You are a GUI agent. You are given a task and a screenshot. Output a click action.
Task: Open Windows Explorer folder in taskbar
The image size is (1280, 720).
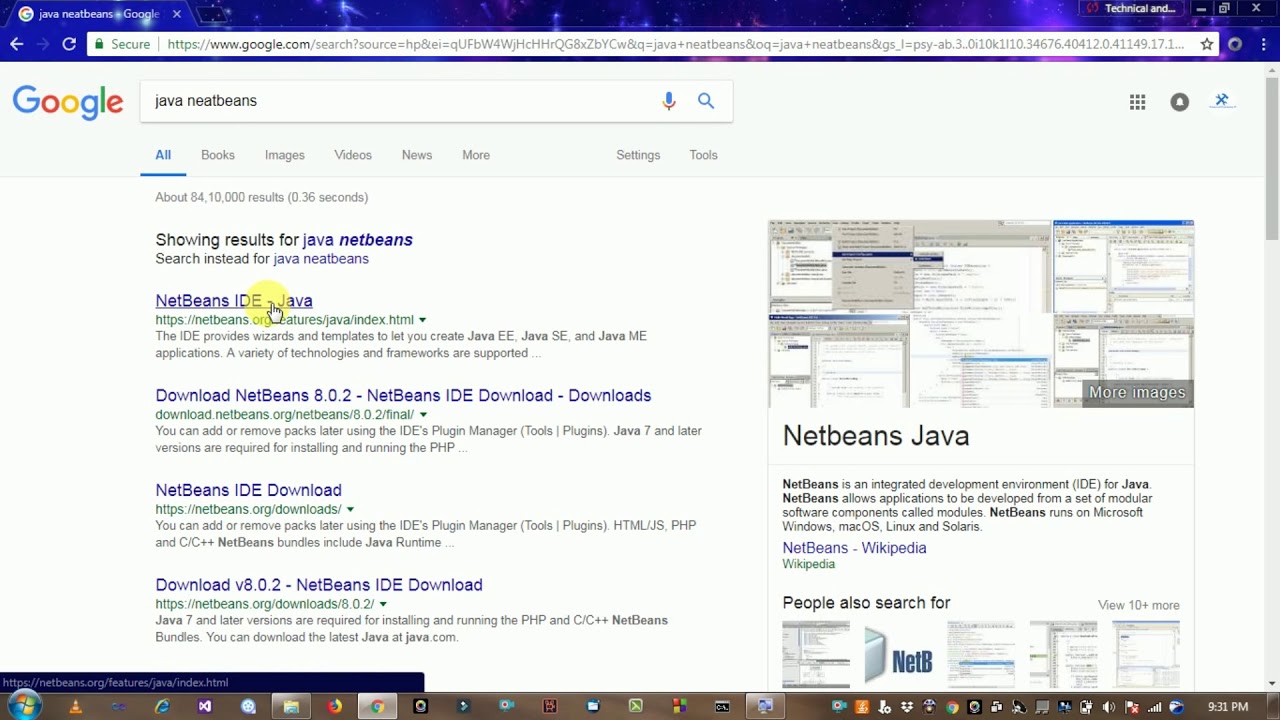point(291,706)
